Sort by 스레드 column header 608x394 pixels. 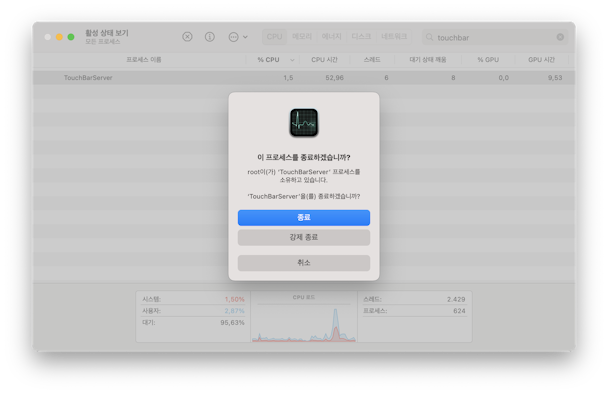[x=372, y=60]
